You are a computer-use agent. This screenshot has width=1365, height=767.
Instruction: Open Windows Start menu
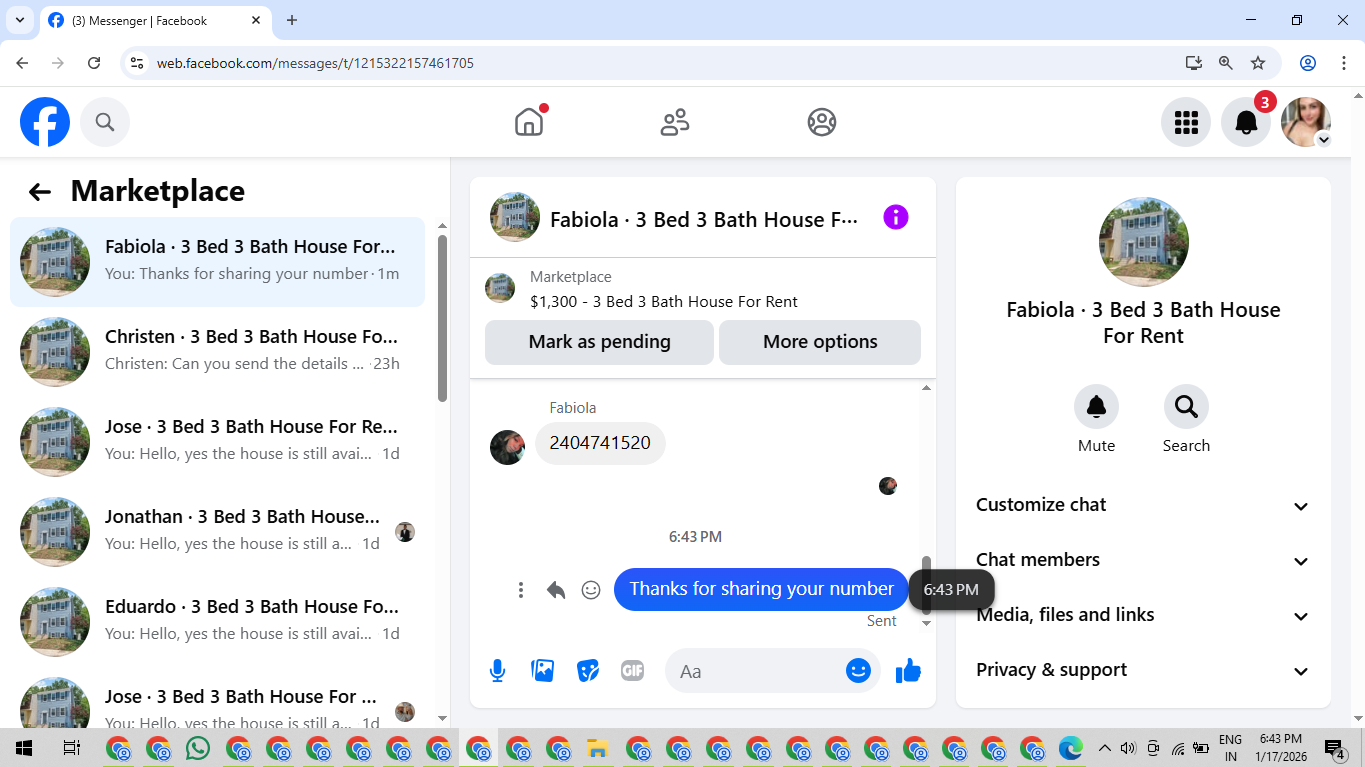click(23, 748)
